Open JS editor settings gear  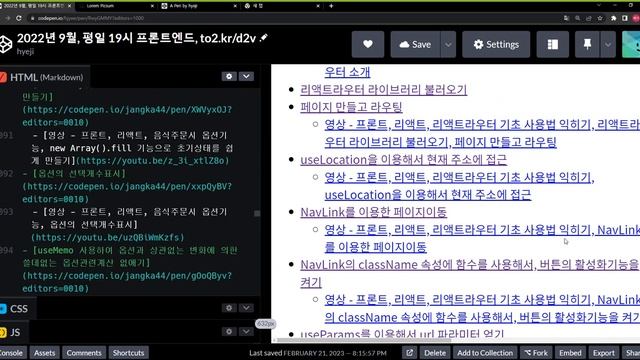point(229,331)
